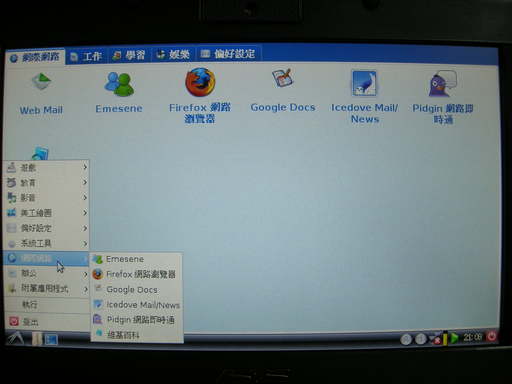Open Pidgin messenger desktop icon
This screenshot has width=512, height=384.
pyautogui.click(x=443, y=97)
